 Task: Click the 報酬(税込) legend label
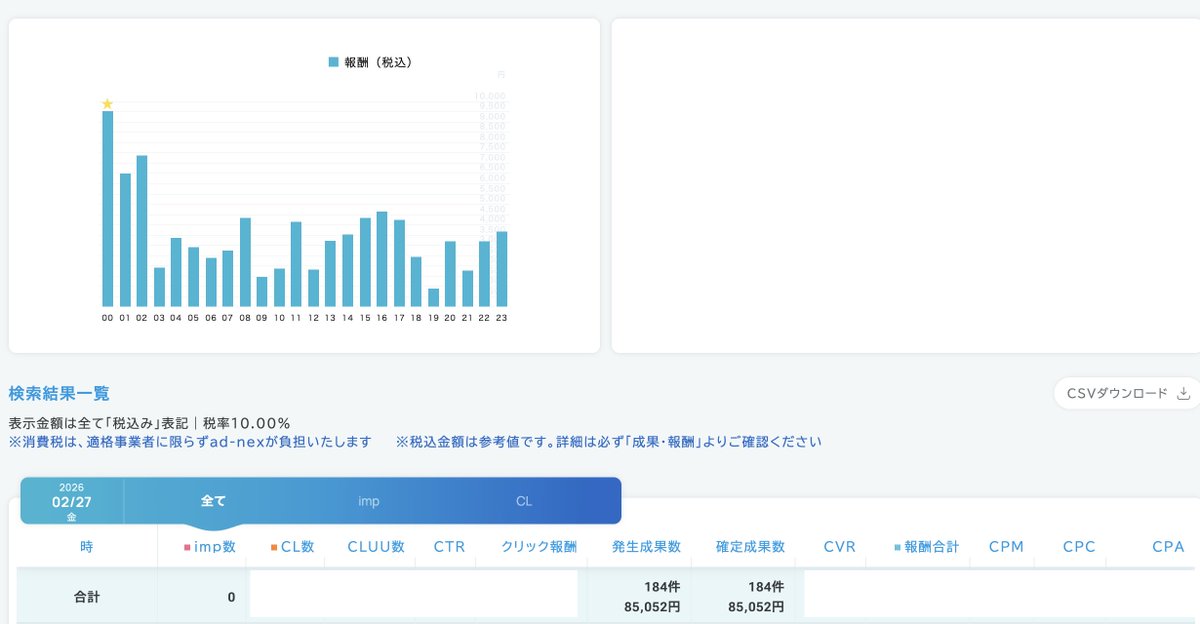(x=378, y=62)
